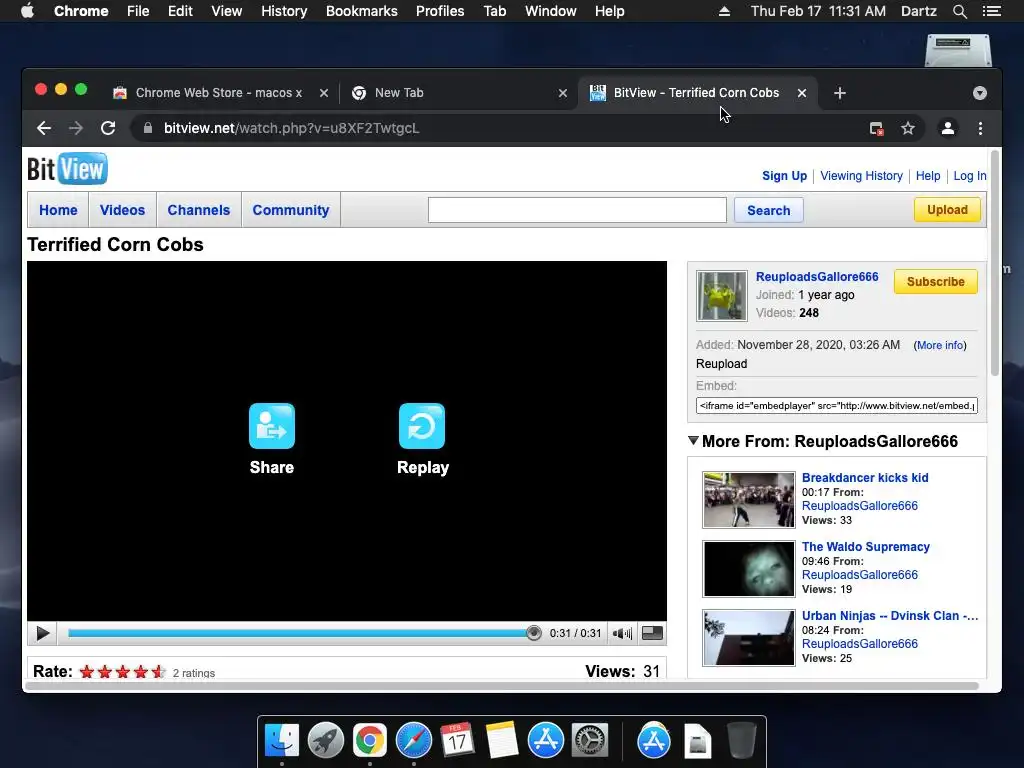
Task: Click the address bar URL
Action: pyautogui.click(x=291, y=129)
